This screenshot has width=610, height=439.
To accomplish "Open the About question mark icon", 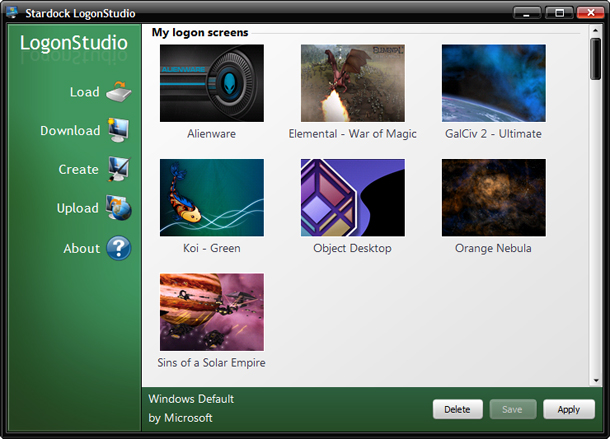I will (119, 248).
